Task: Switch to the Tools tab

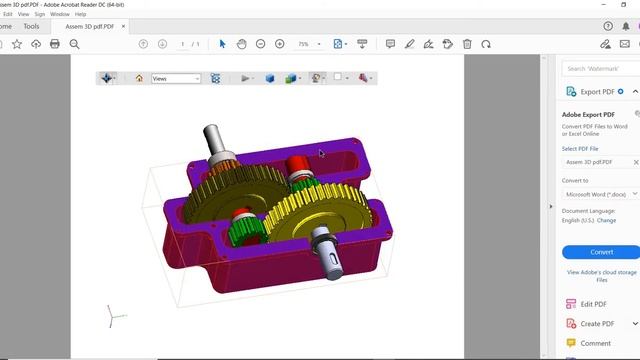Action: (x=31, y=26)
